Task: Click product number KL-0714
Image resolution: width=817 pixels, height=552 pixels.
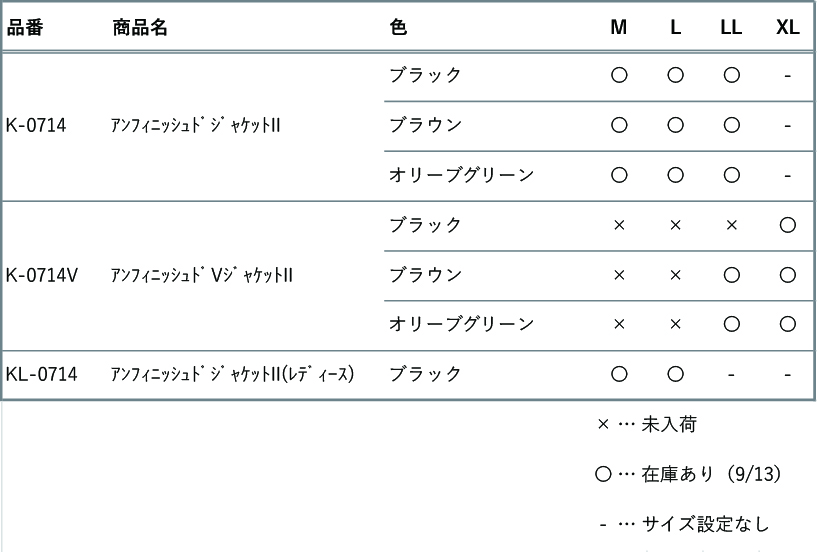Action: pos(42,374)
